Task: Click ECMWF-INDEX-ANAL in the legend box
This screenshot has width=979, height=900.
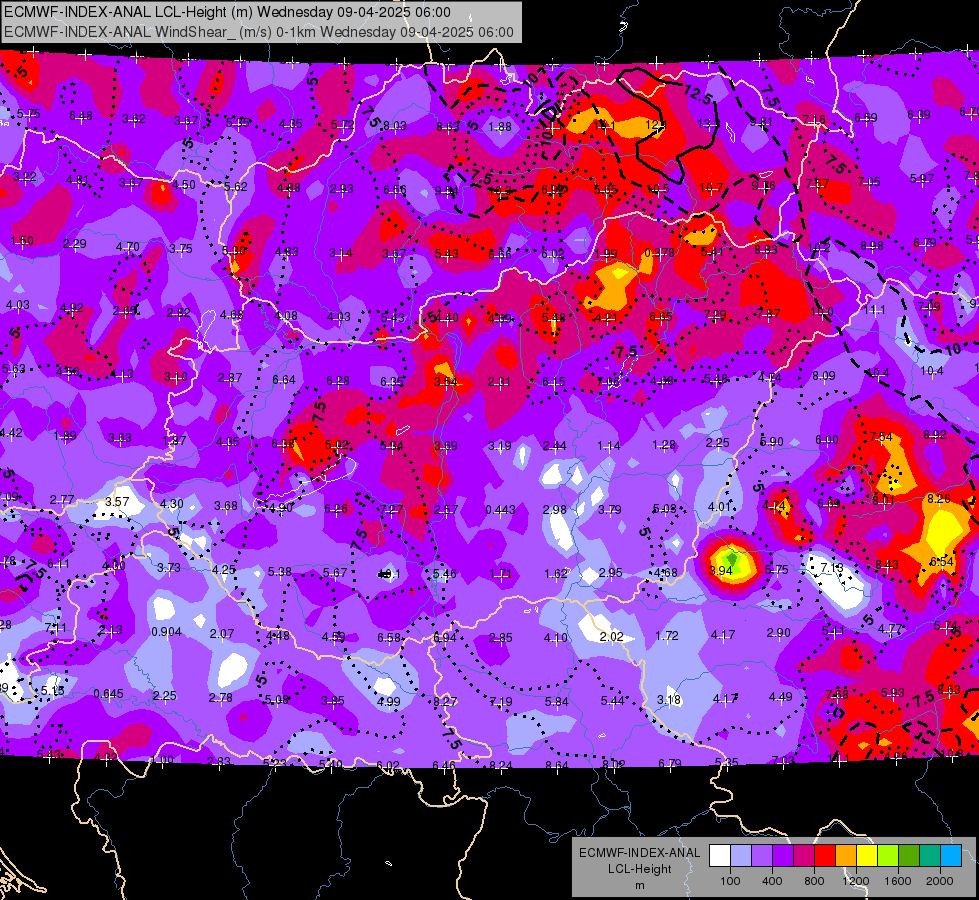Action: pos(639,853)
